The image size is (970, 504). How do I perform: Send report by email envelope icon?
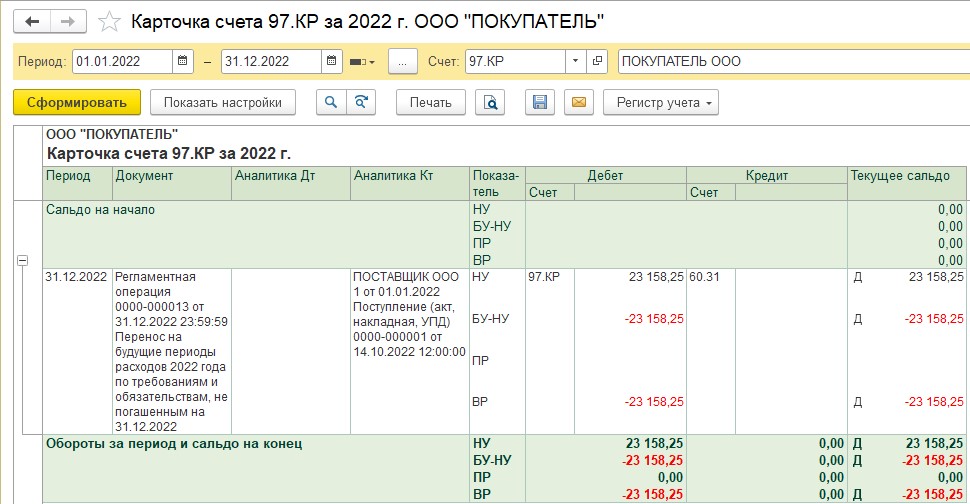tap(579, 103)
